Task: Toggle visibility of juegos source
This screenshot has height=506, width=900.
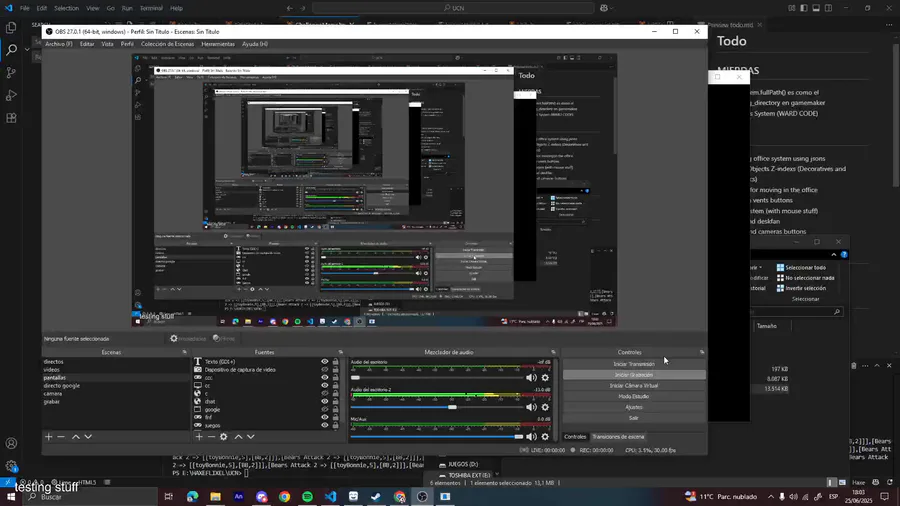Action: 325,425
